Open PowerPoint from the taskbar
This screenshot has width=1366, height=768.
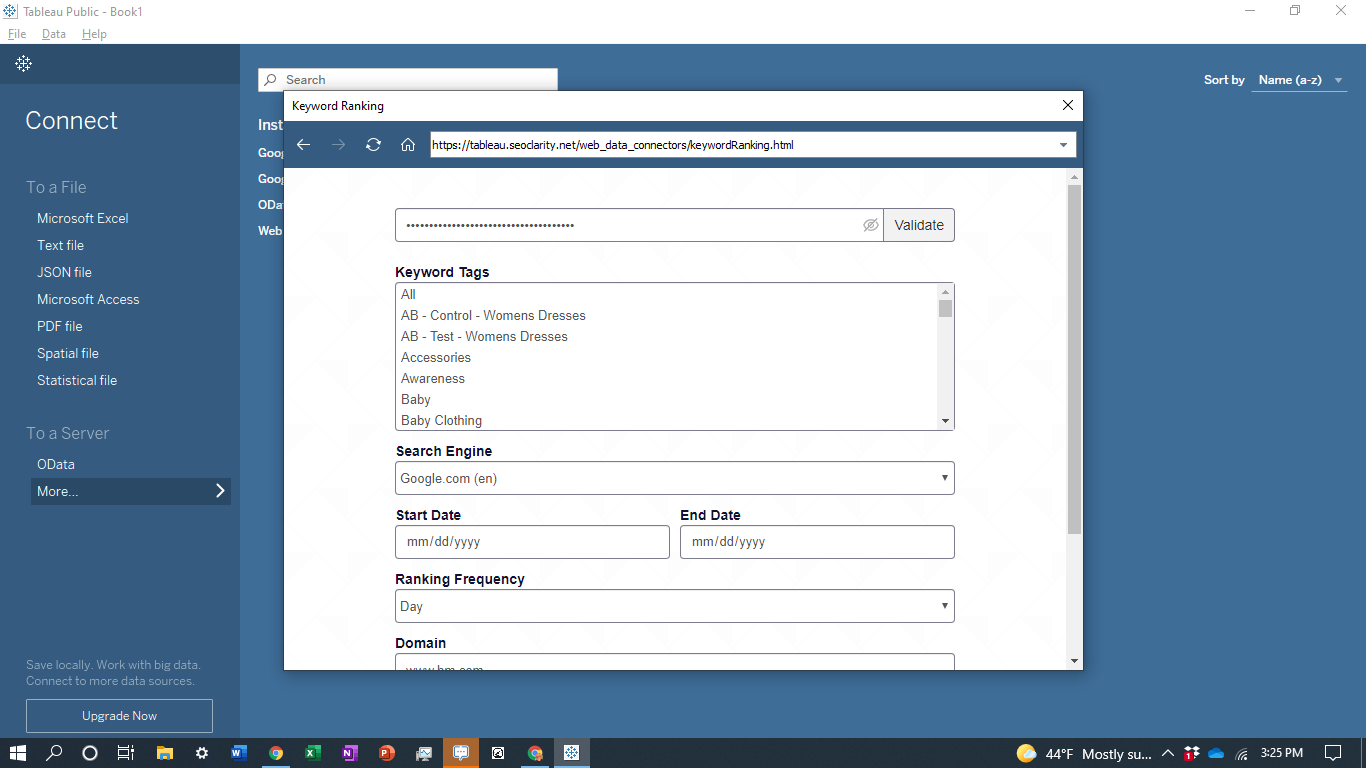tap(387, 753)
